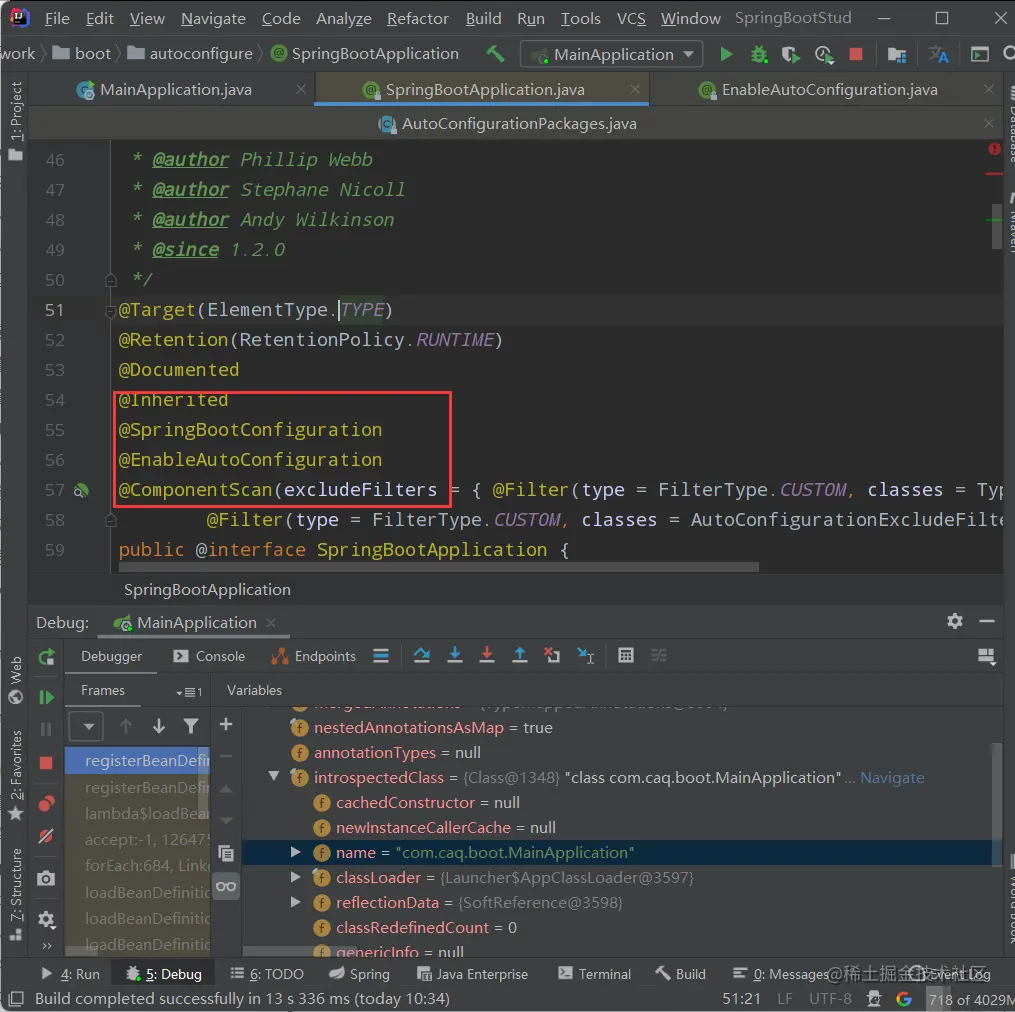1015x1012 pixels.
Task: Open Frames layout options dropdown
Action: coord(188,692)
